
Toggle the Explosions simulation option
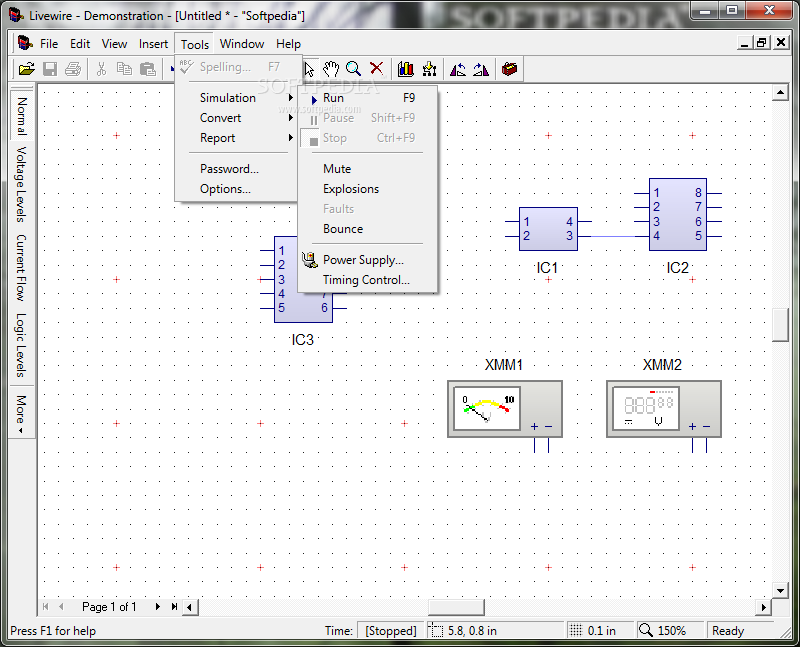pyautogui.click(x=367, y=189)
